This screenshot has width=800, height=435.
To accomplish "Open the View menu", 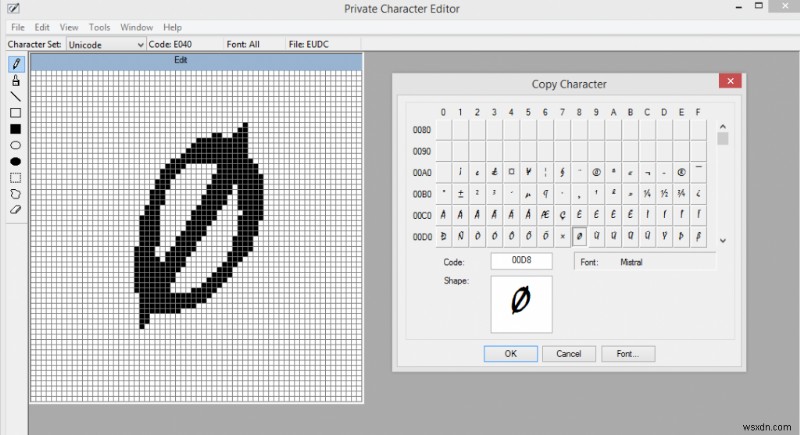I will point(69,28).
